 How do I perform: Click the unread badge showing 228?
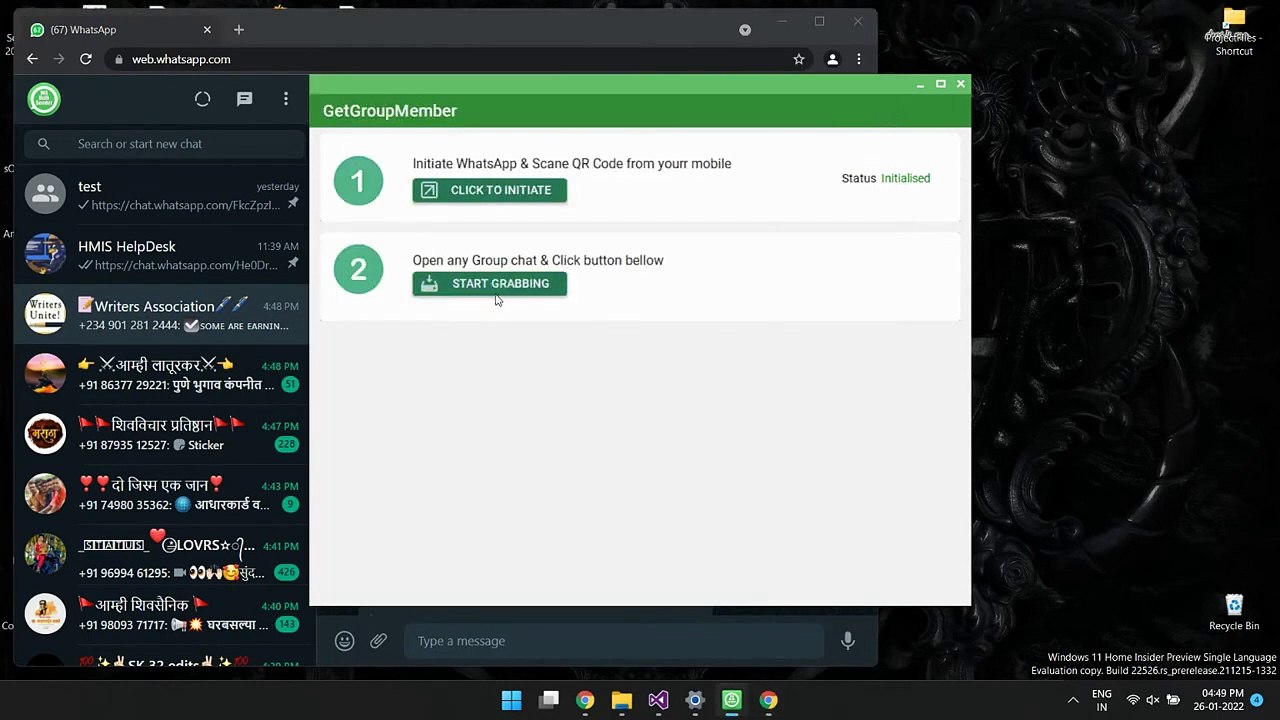(287, 445)
